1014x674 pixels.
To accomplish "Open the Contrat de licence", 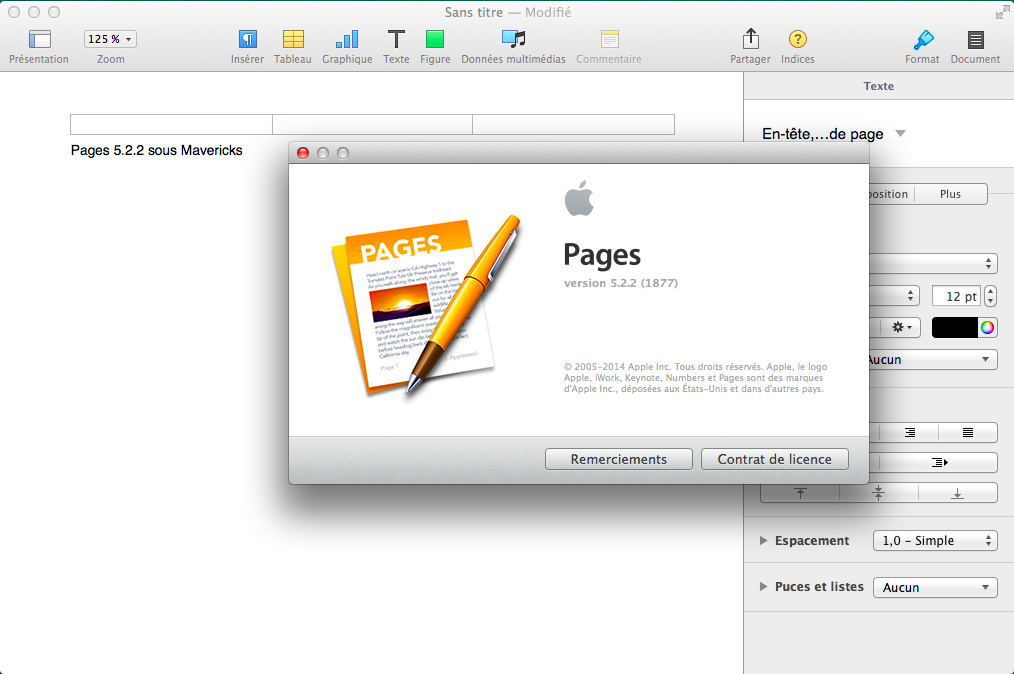I will 775,459.
